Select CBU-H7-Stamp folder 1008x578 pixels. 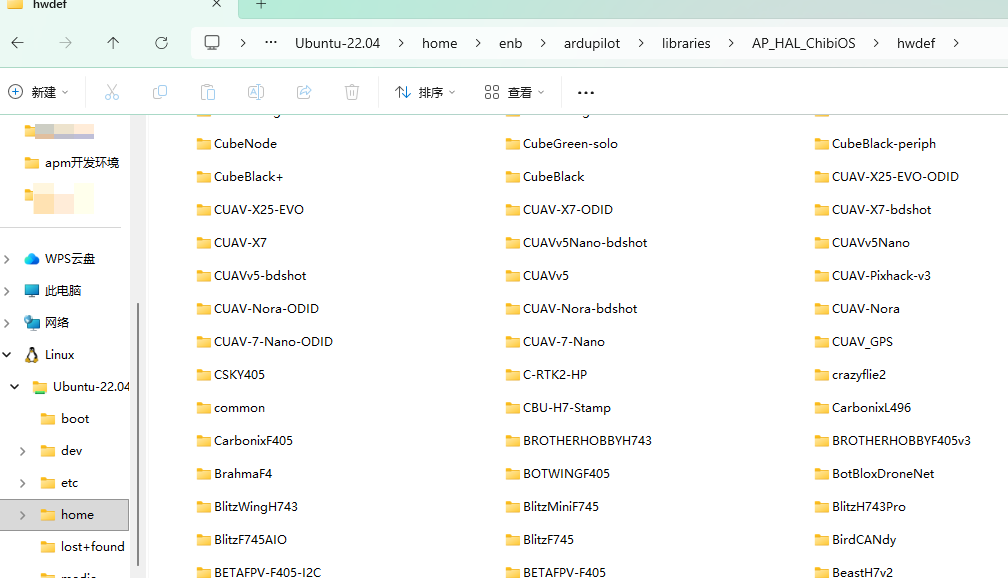pos(558,408)
